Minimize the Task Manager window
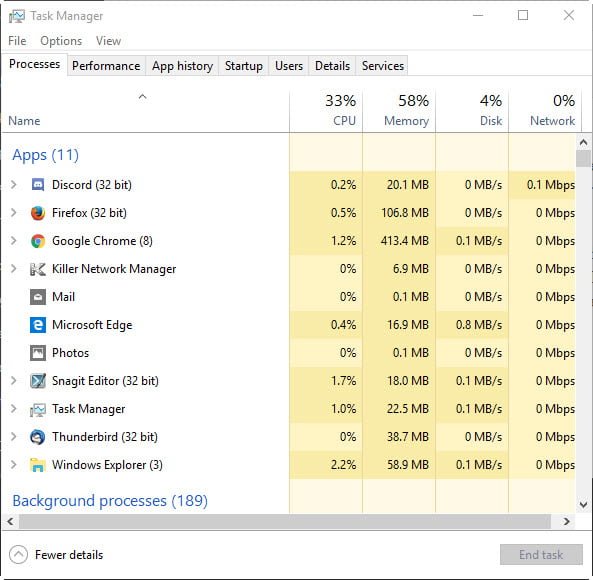 click(x=478, y=15)
